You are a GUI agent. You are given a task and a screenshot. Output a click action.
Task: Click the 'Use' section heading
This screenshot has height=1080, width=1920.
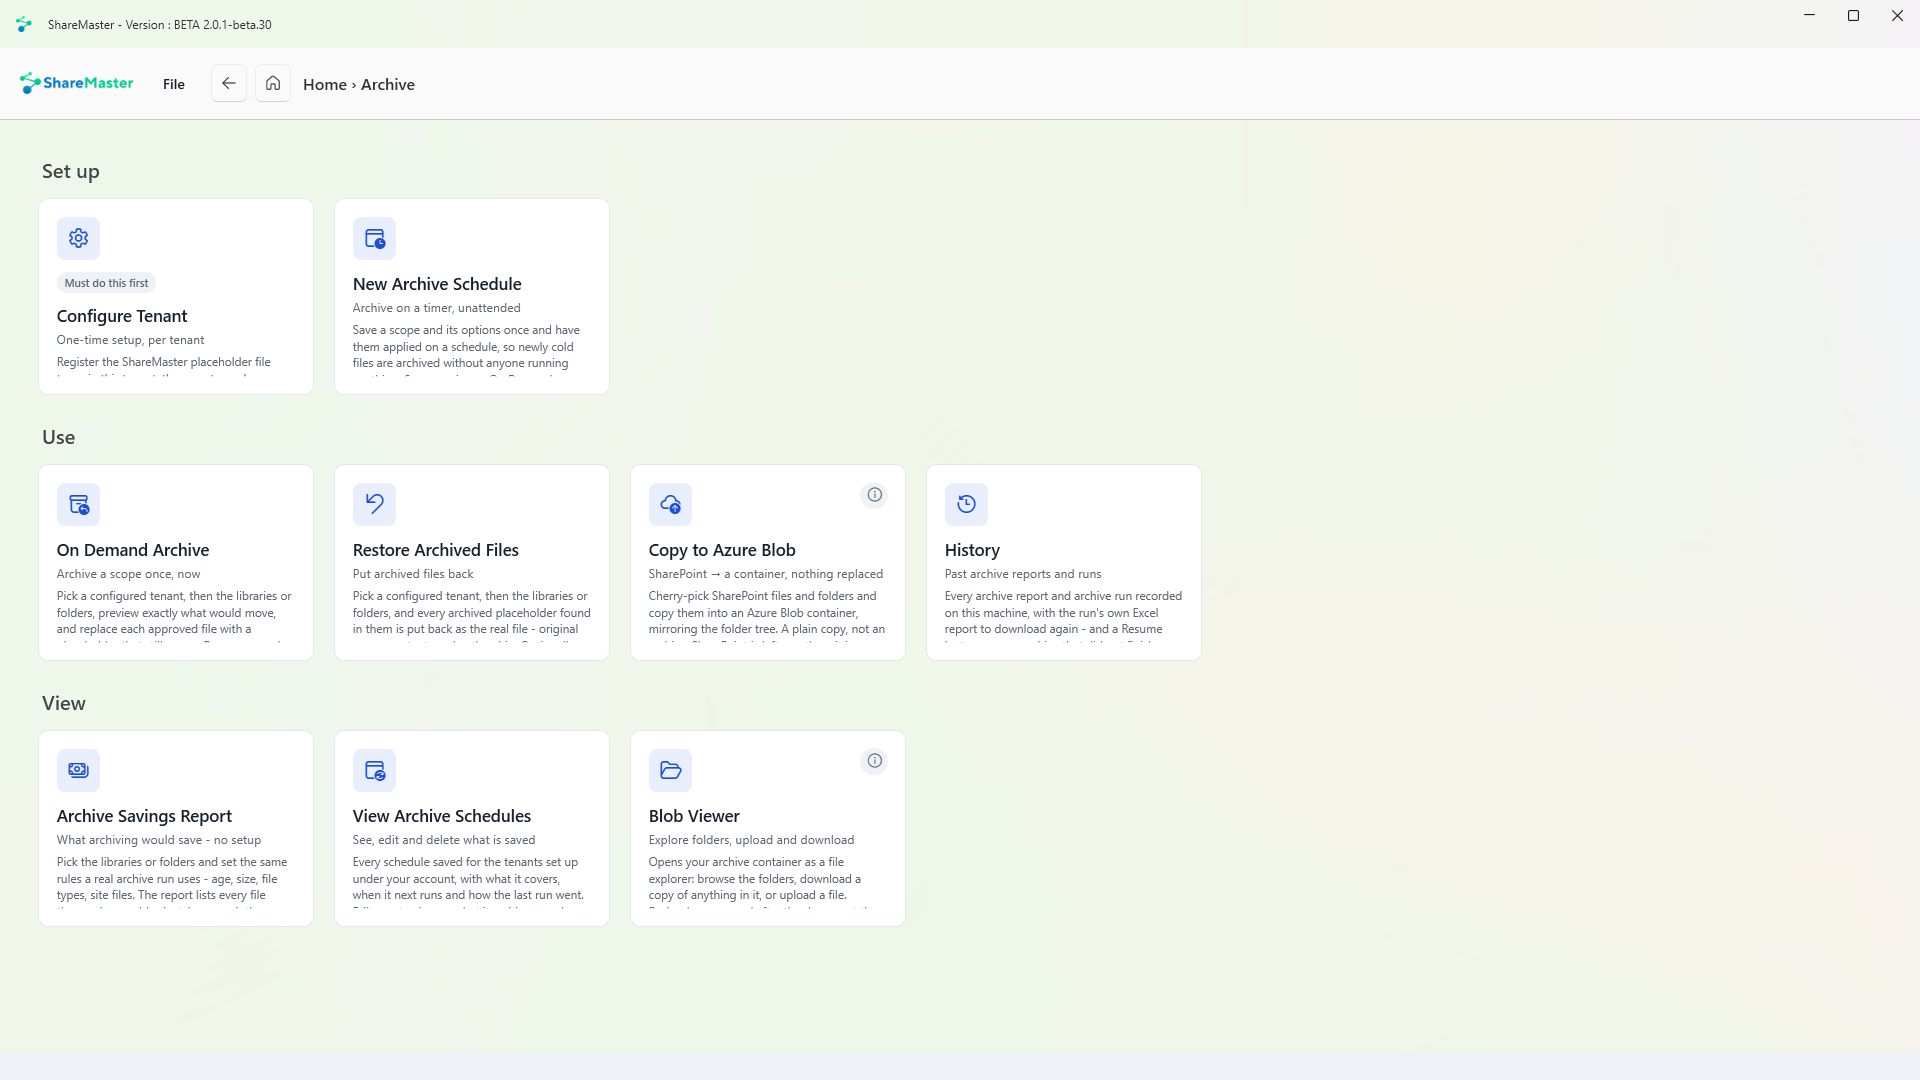click(x=59, y=437)
